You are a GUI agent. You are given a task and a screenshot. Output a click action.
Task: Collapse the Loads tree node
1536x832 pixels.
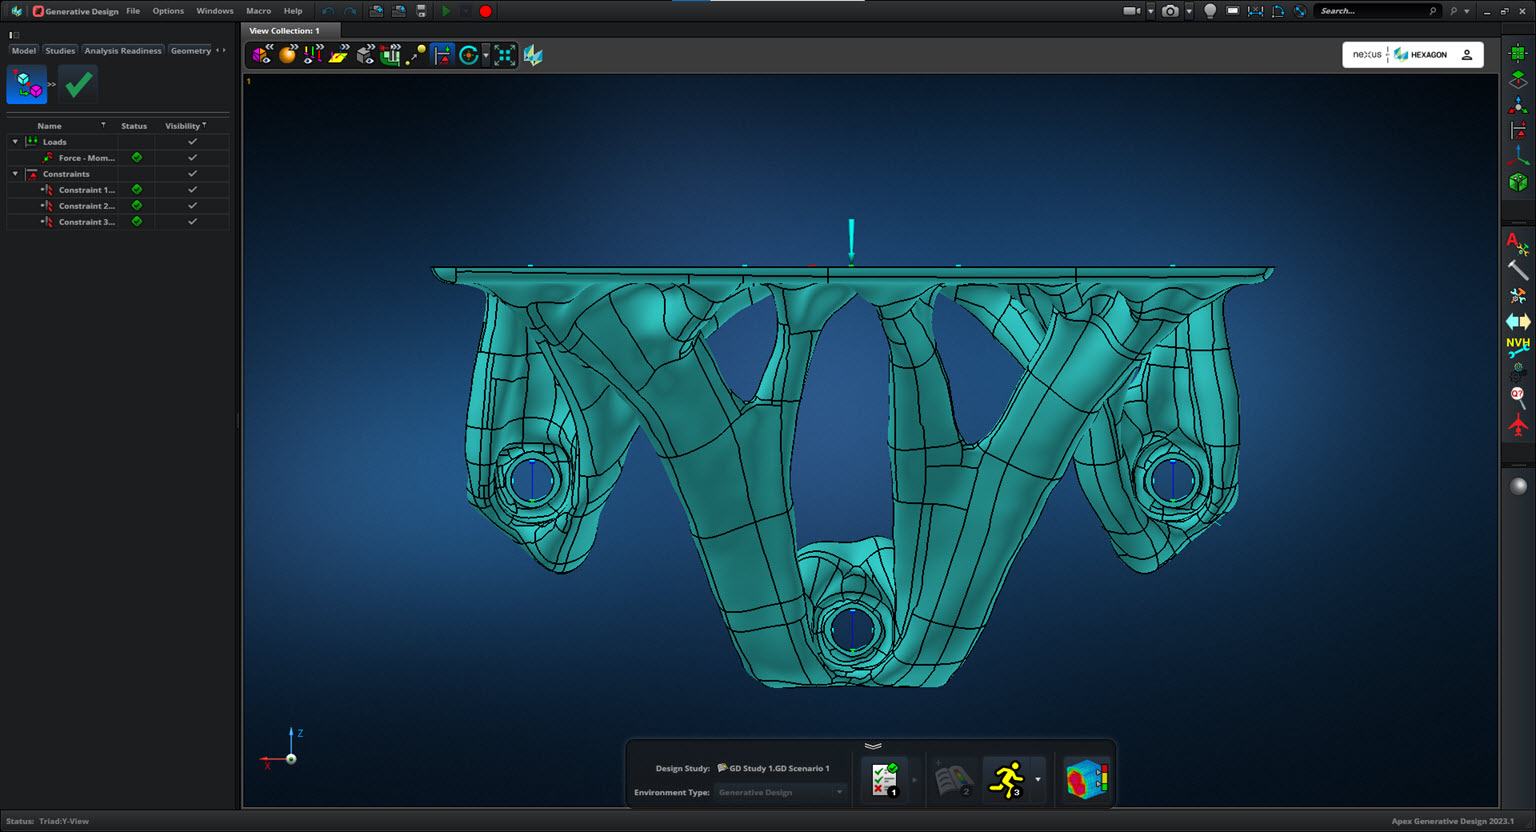[15, 142]
